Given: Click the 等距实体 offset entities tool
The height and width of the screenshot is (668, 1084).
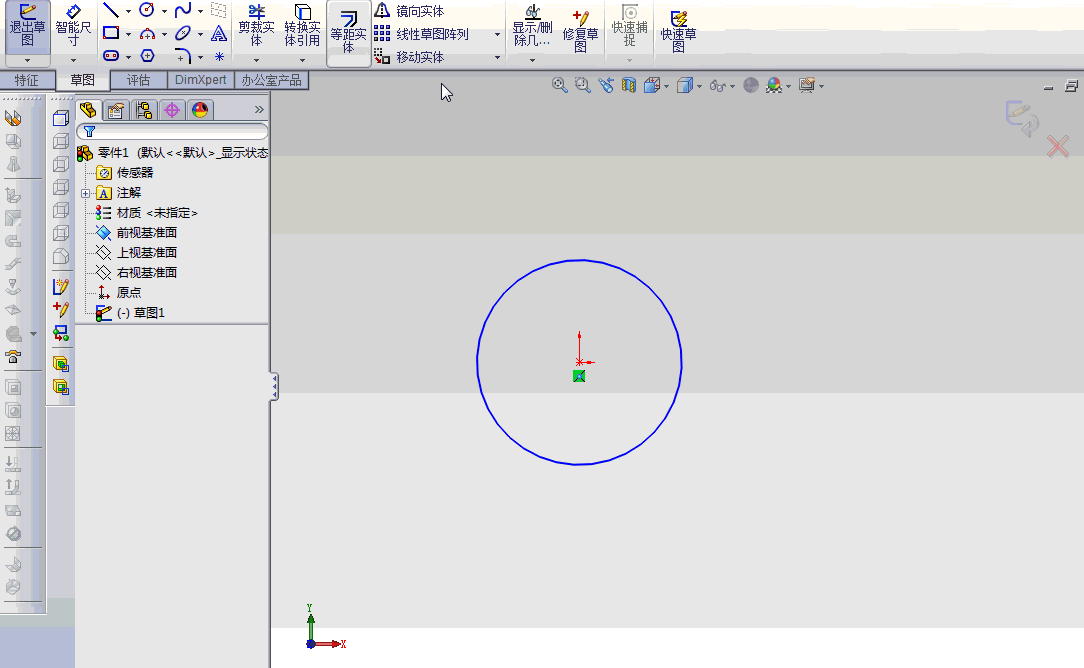Looking at the screenshot, I should pos(348,33).
